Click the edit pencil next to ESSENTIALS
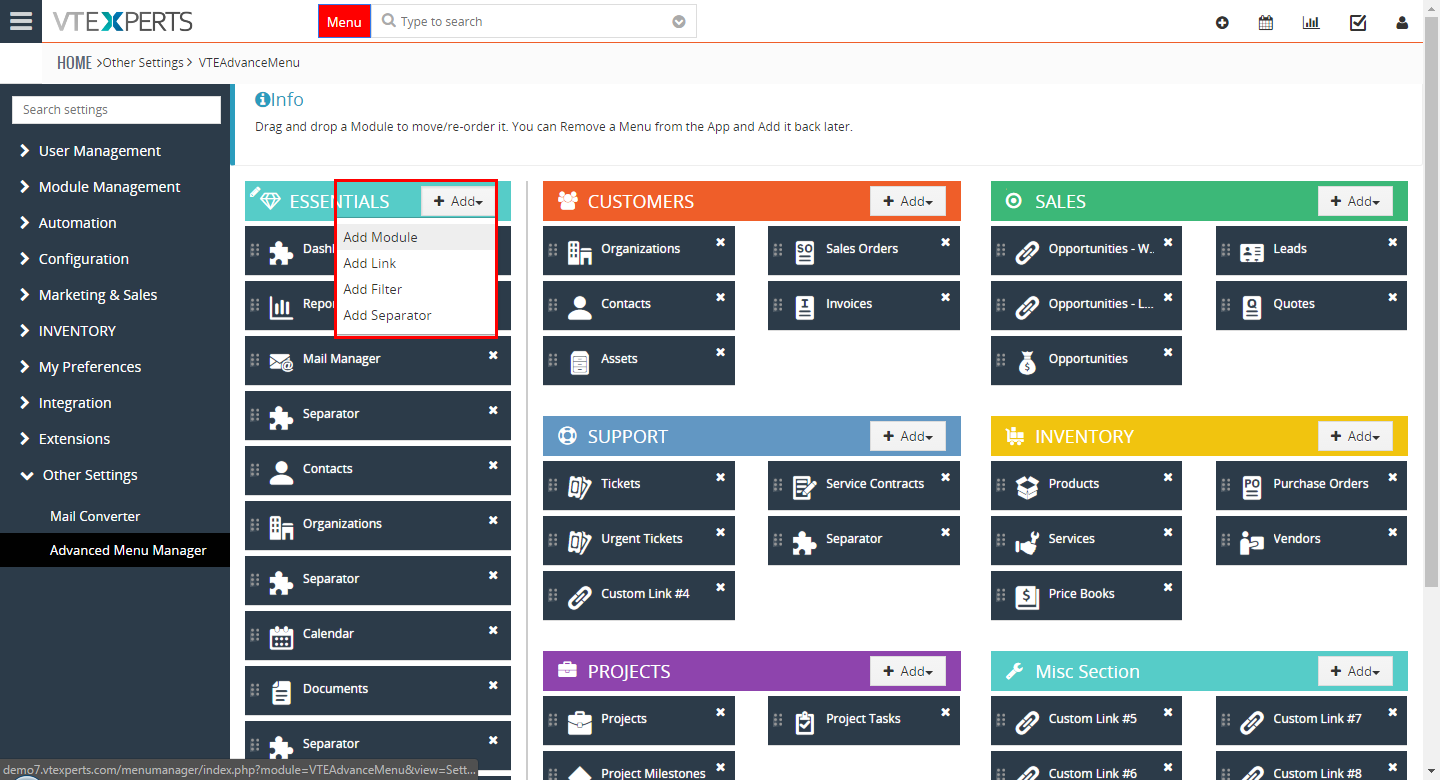Image resolution: width=1440 pixels, height=780 pixels. click(x=255, y=190)
